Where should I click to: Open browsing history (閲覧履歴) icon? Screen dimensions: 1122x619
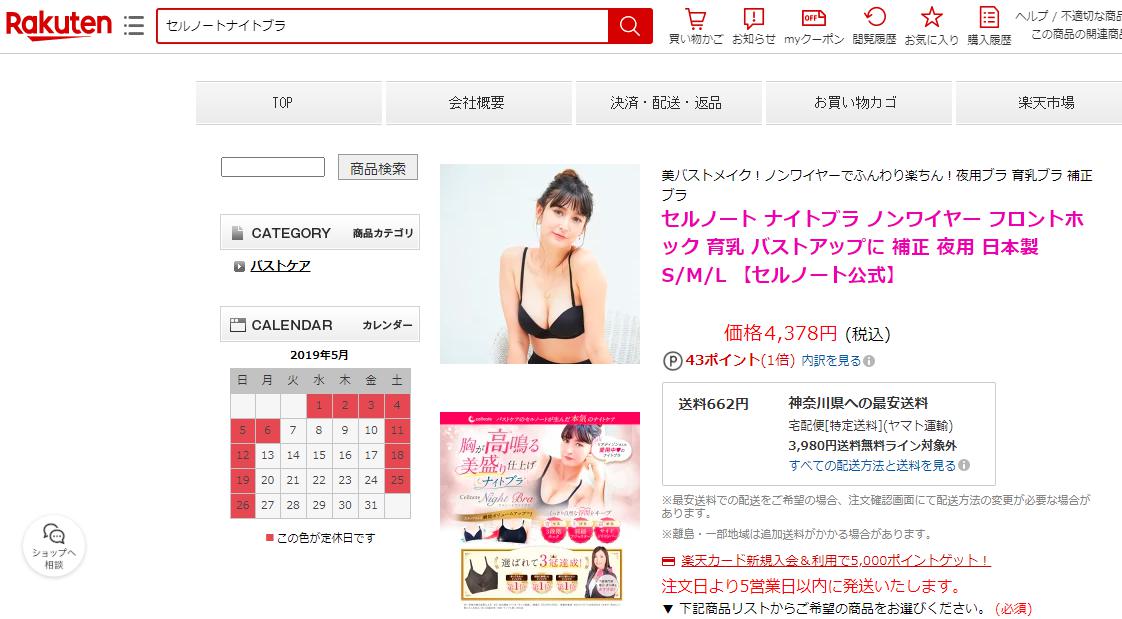(874, 26)
